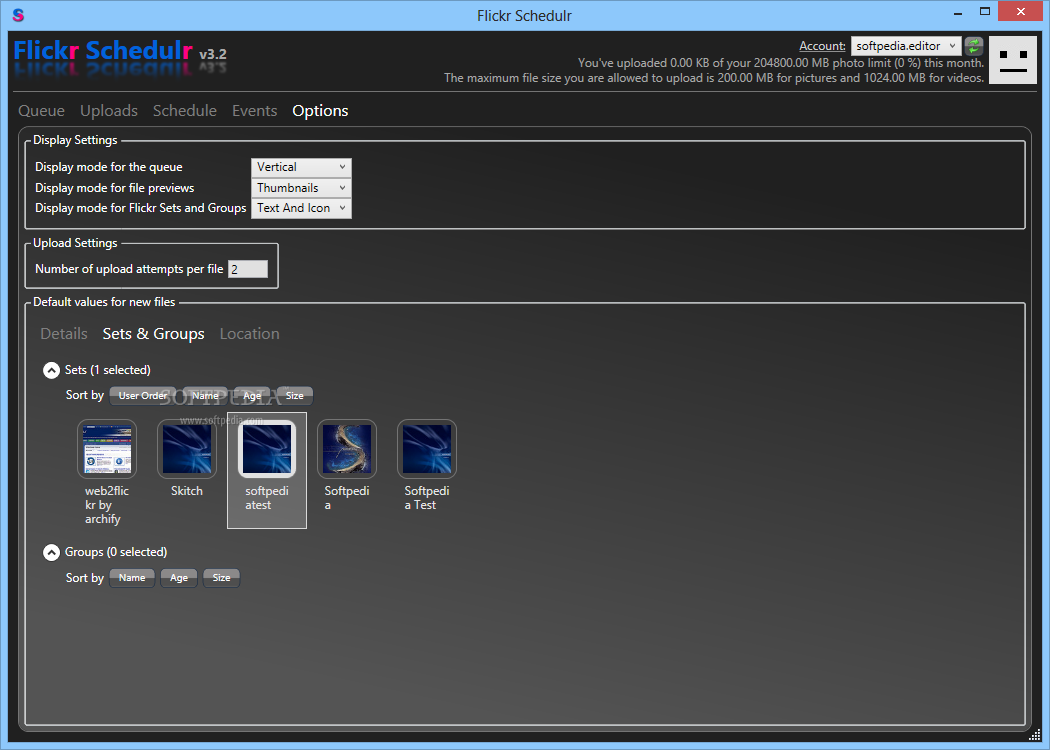Click the window resize grip corner

coord(1035,735)
